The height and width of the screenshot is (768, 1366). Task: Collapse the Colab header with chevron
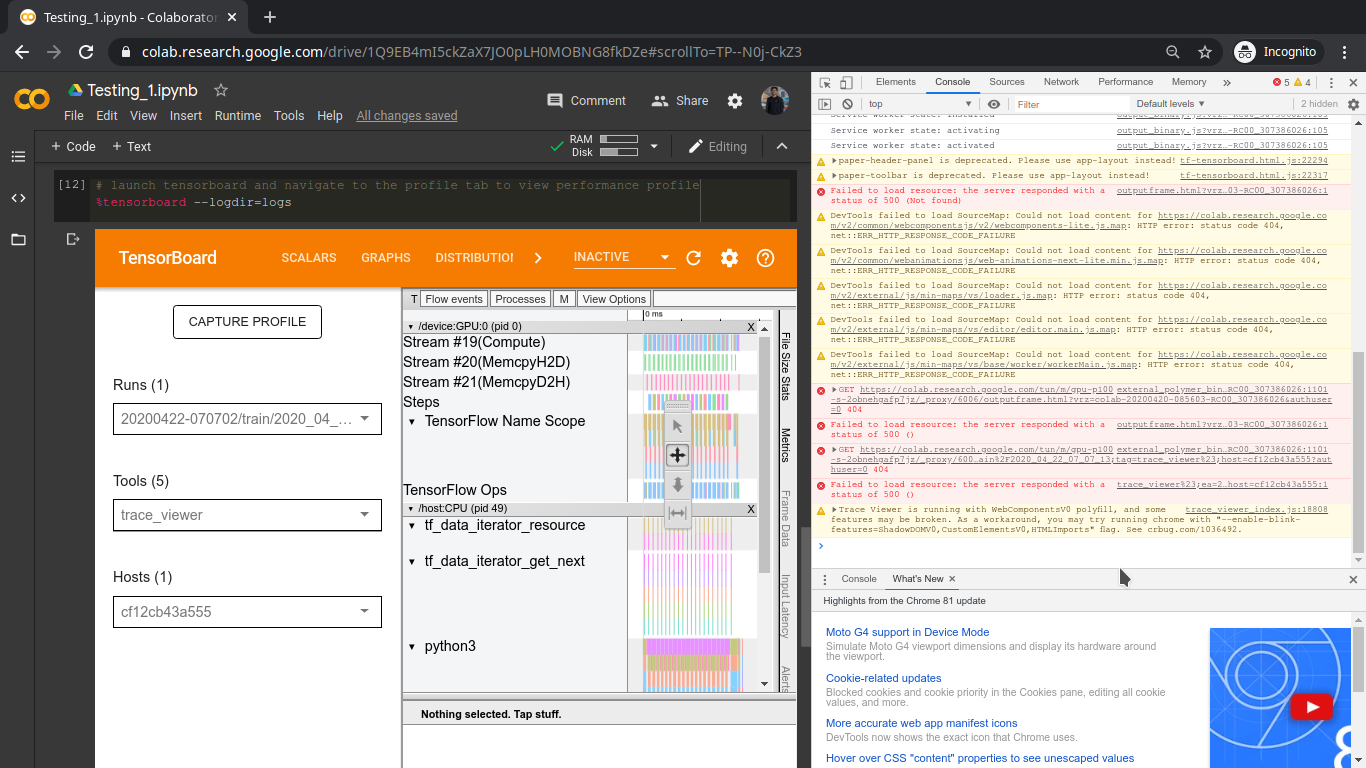click(781, 146)
